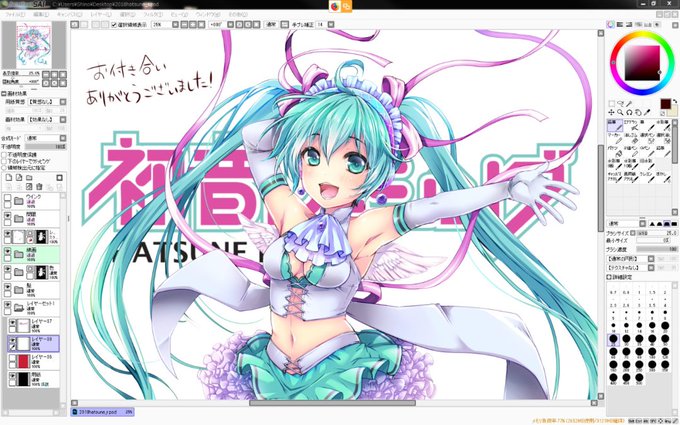This screenshot has height=425, width=680.
Task: Open the ファイル menu
Action: [15, 14]
